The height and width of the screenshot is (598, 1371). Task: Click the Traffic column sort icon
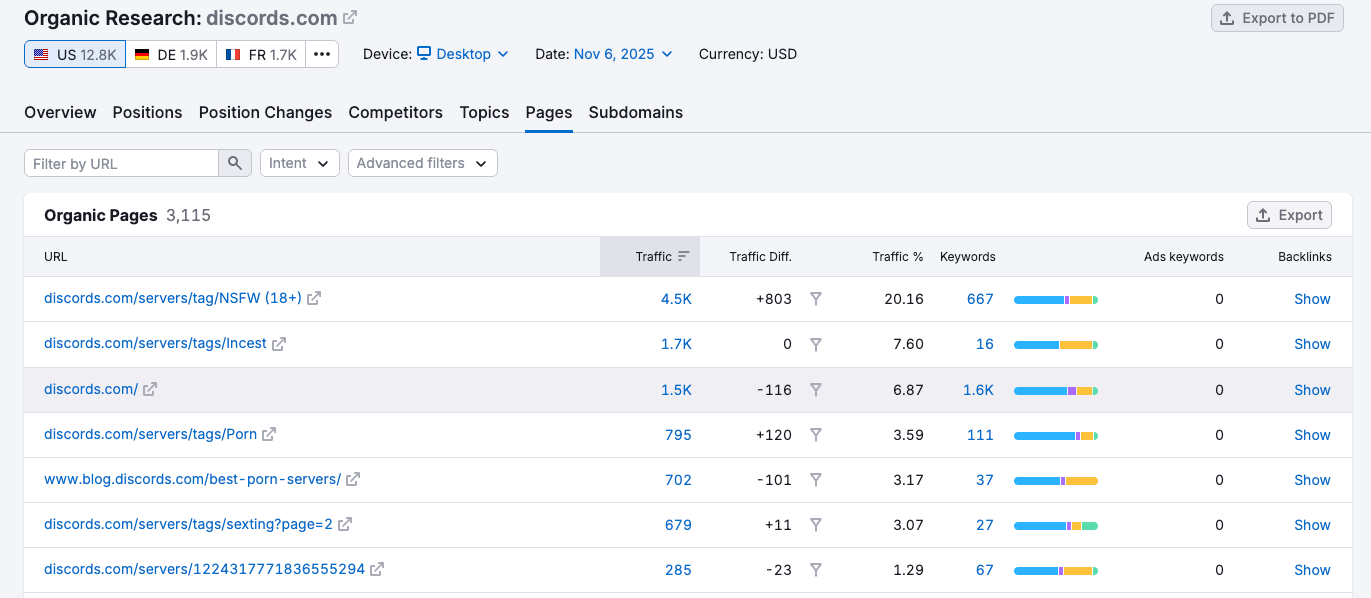click(x=684, y=257)
